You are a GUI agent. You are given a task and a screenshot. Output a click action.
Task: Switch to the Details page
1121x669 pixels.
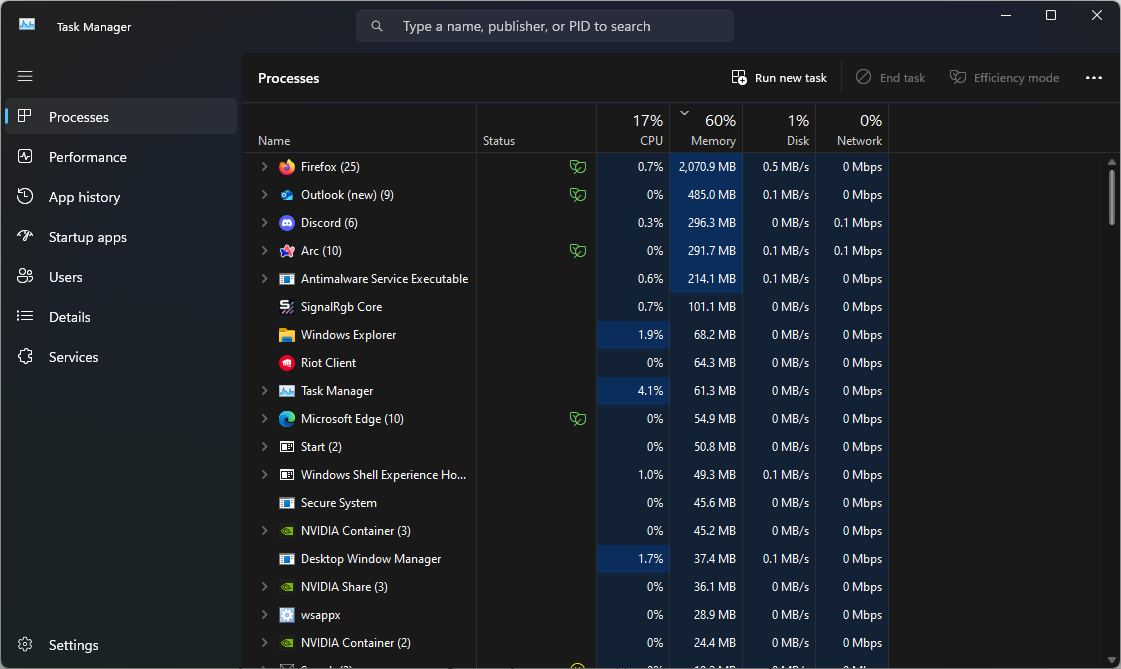pos(121,317)
